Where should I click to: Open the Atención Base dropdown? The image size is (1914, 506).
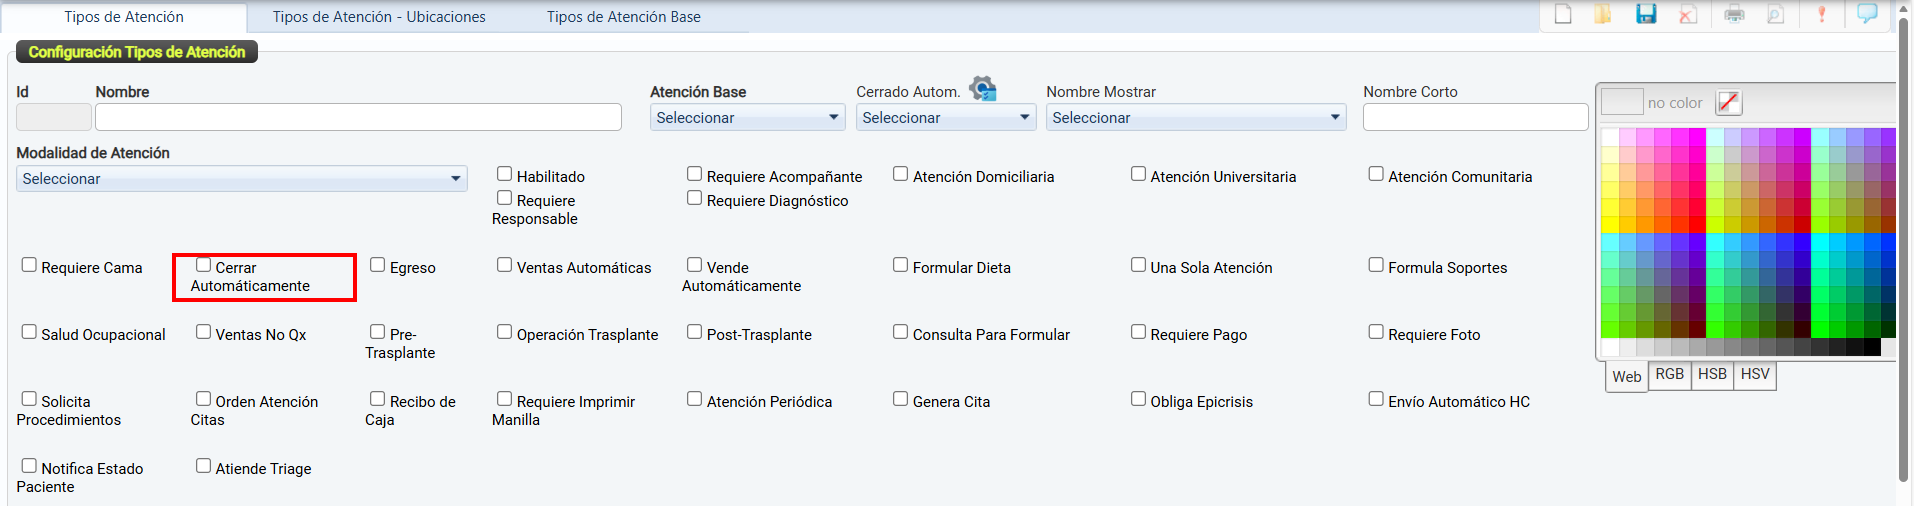click(x=746, y=118)
